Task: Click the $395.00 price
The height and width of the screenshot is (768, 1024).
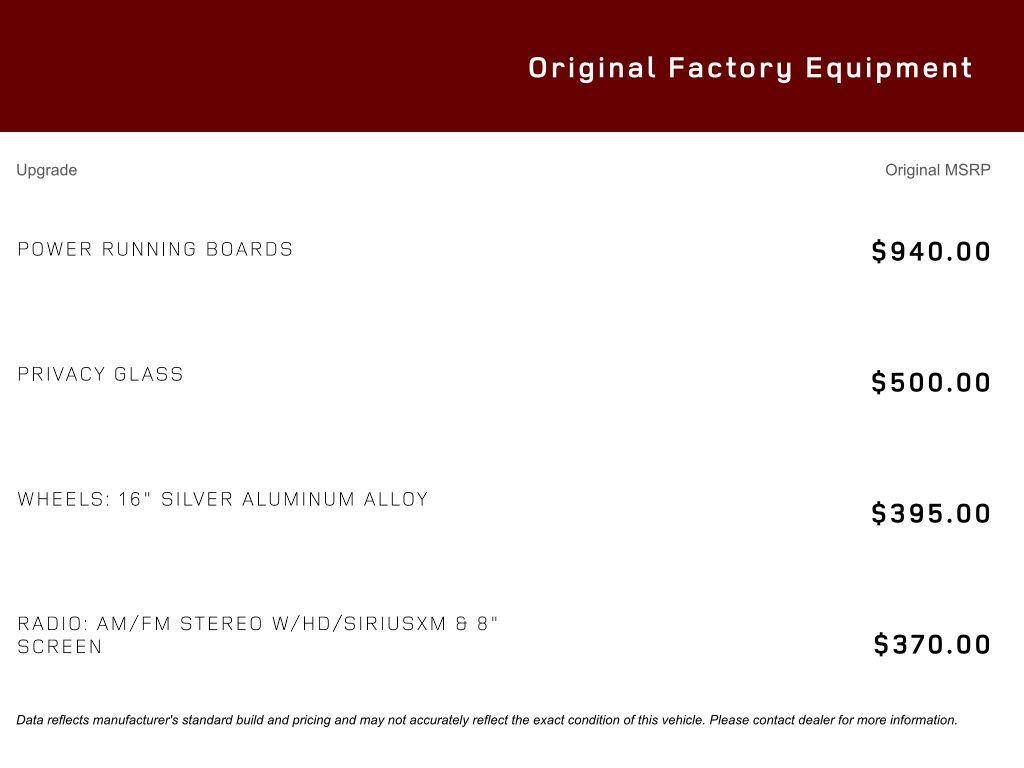Action: click(x=931, y=513)
